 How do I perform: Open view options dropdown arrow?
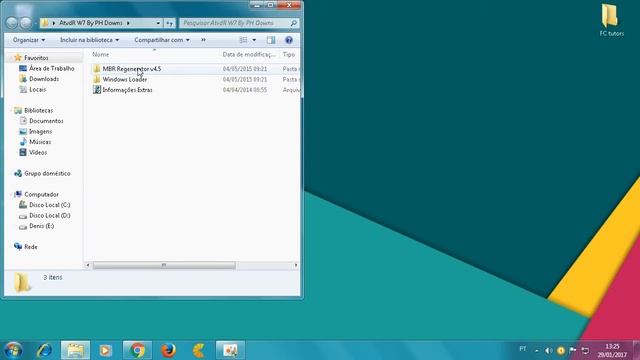point(254,40)
